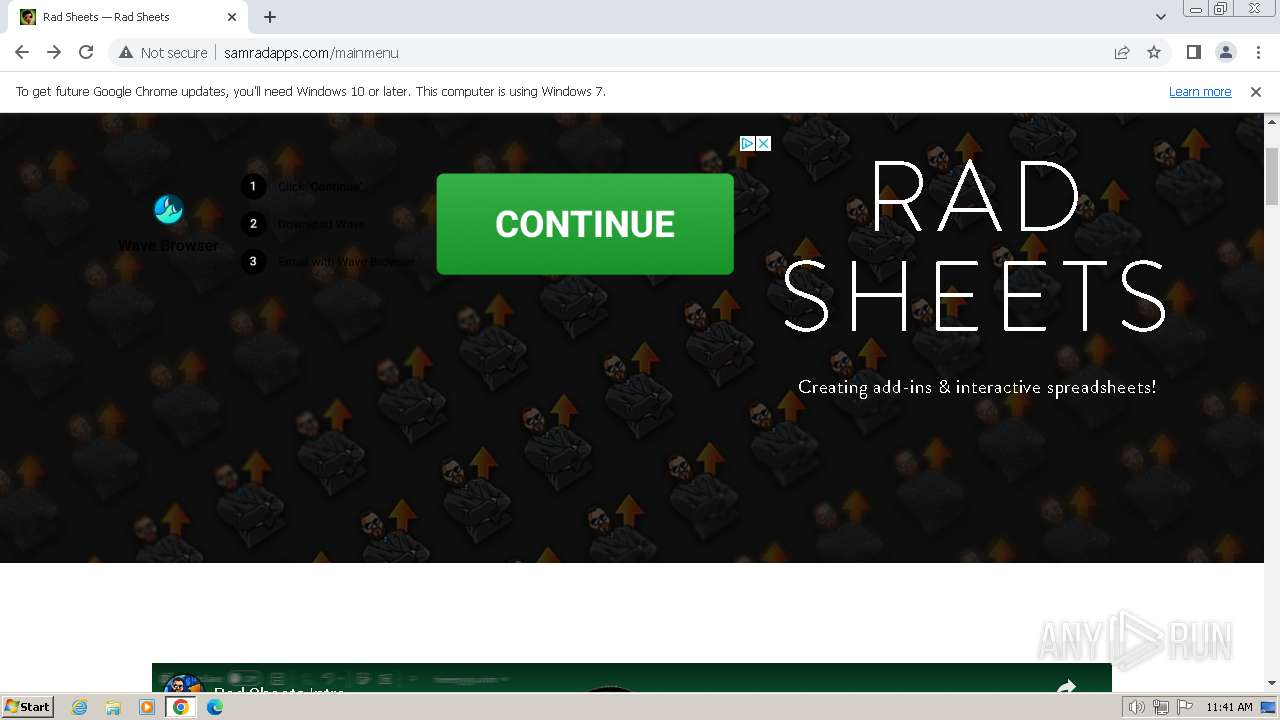Click the scrollbar up arrow

click(1272, 122)
